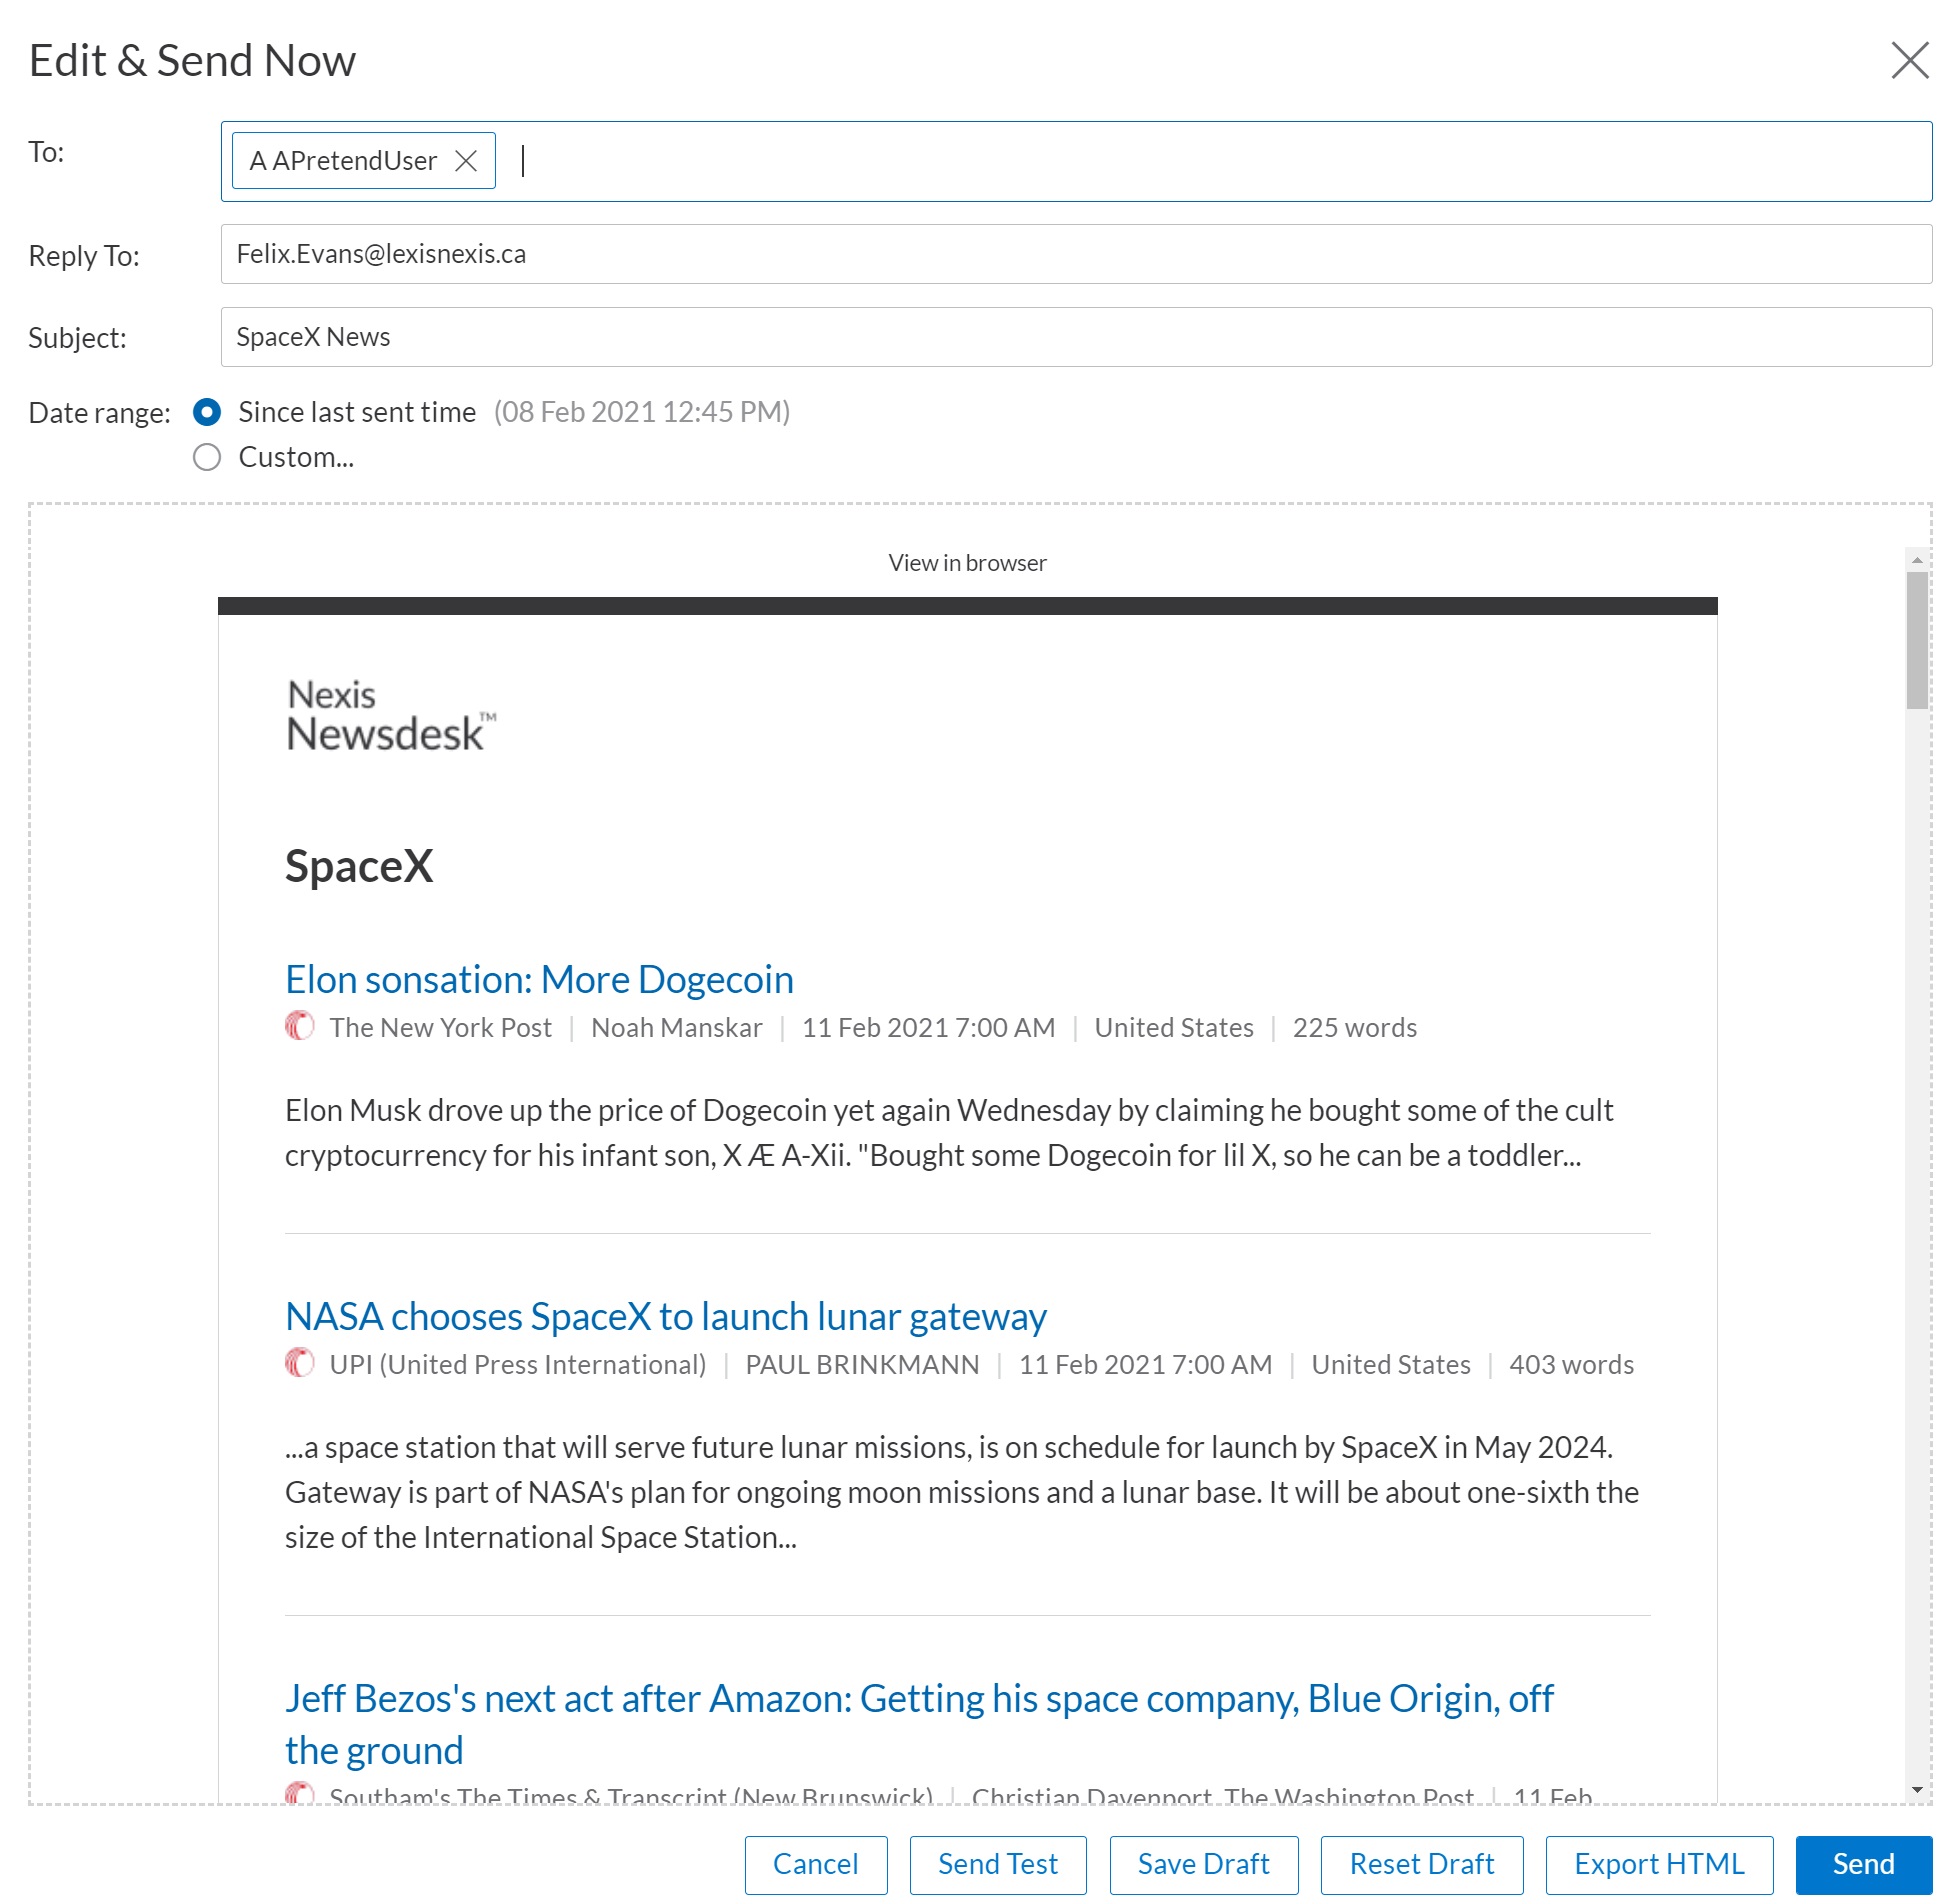1955x1904 pixels.
Task: Select Since last sent time option
Action: (x=207, y=412)
